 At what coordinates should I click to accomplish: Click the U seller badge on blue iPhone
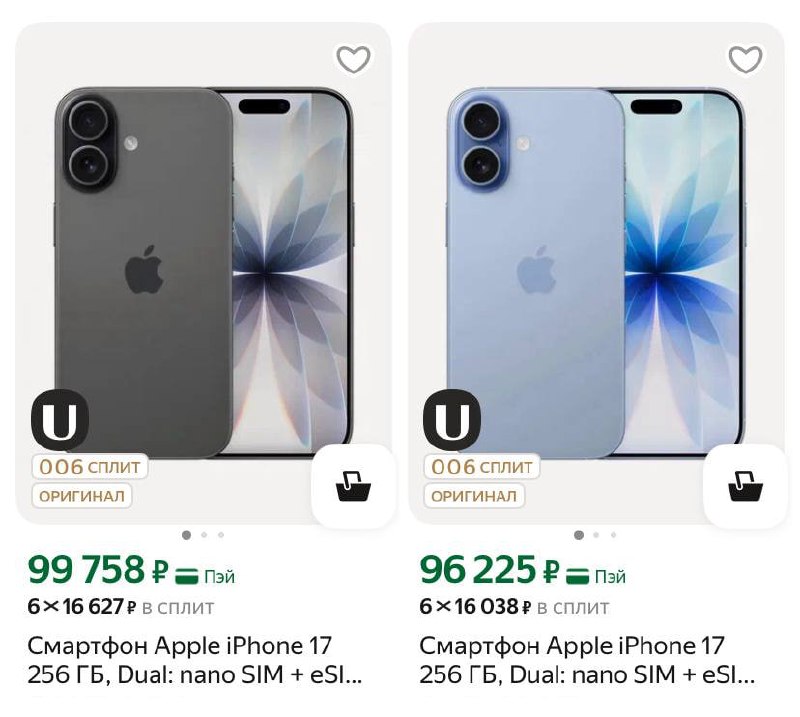[452, 420]
